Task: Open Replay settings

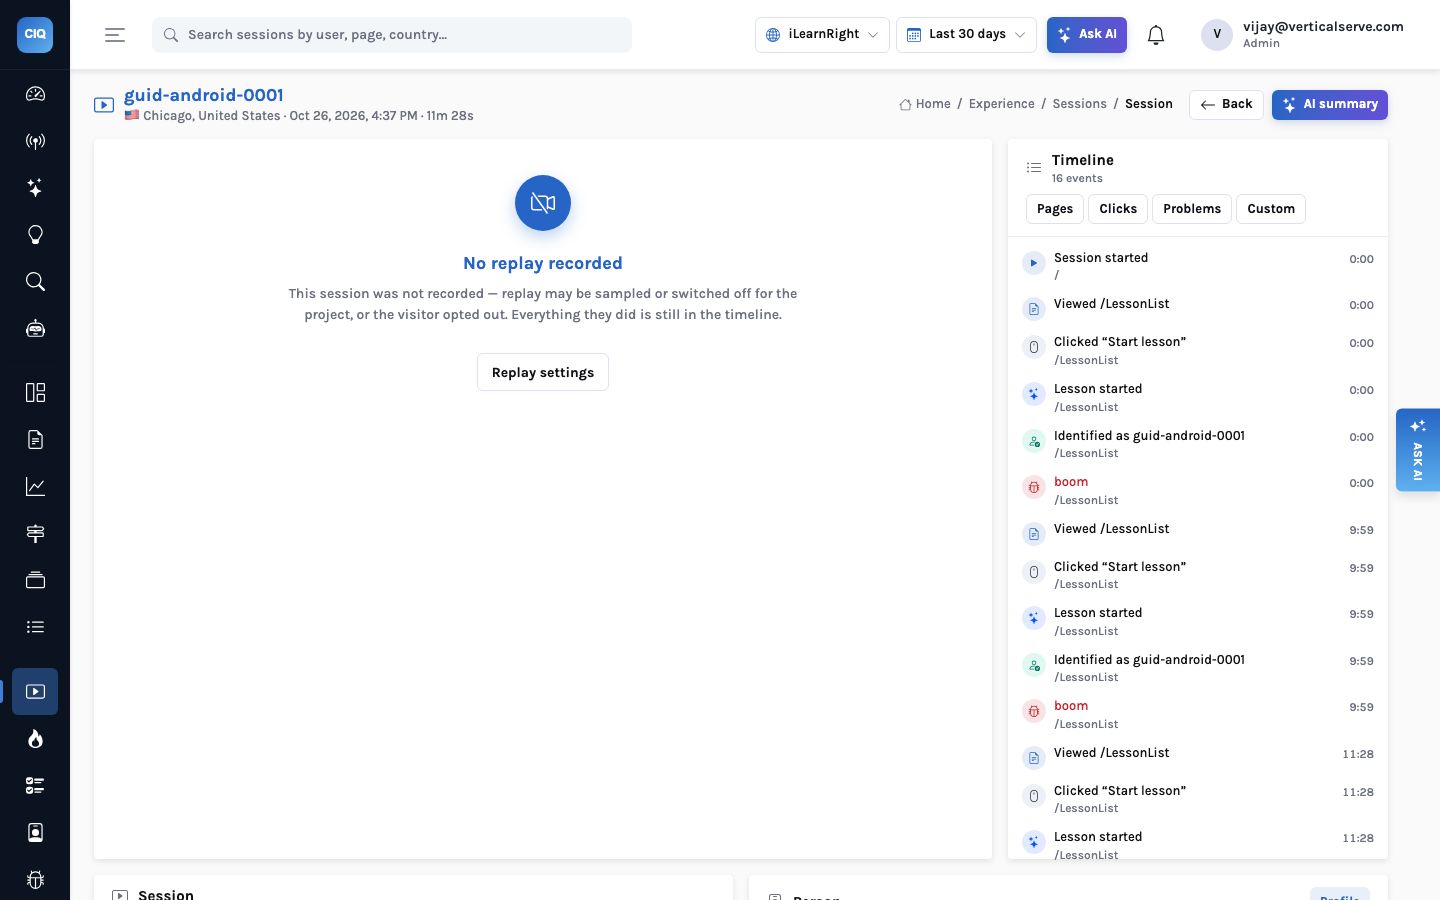Action: [543, 372]
